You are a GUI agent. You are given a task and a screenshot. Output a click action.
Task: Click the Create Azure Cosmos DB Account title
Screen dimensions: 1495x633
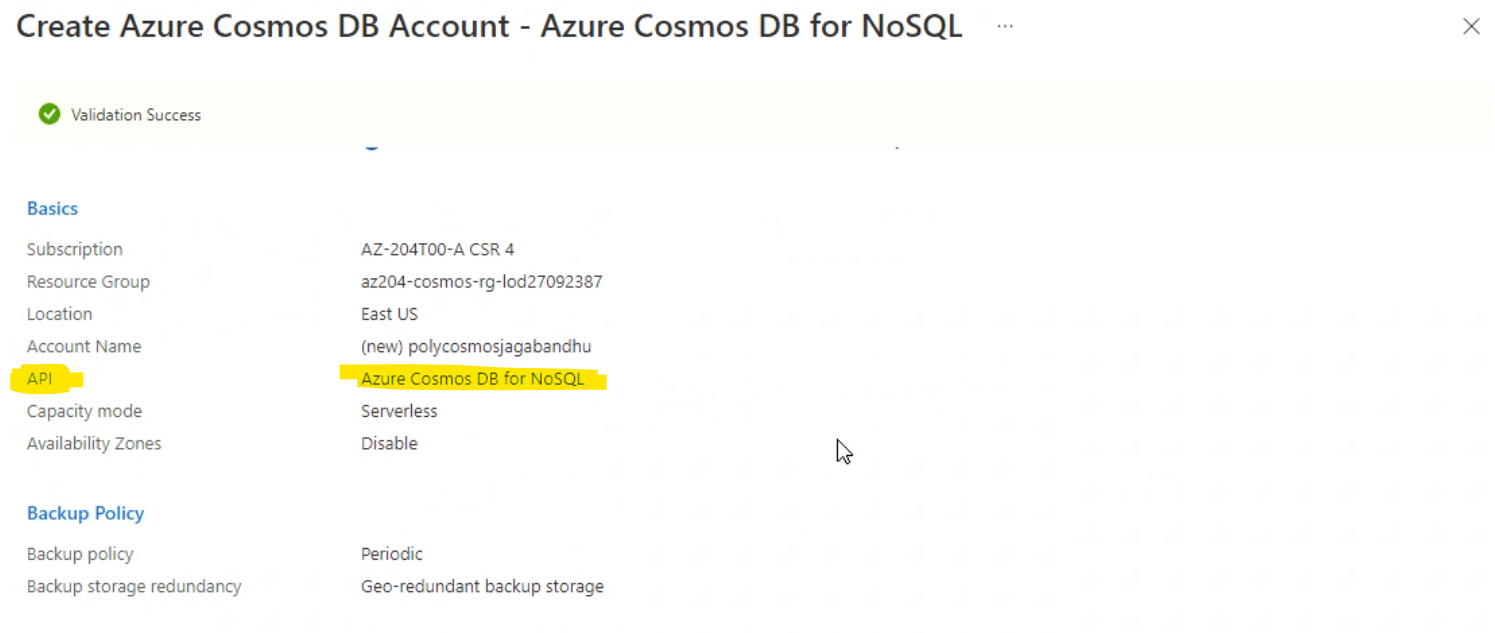pos(489,26)
